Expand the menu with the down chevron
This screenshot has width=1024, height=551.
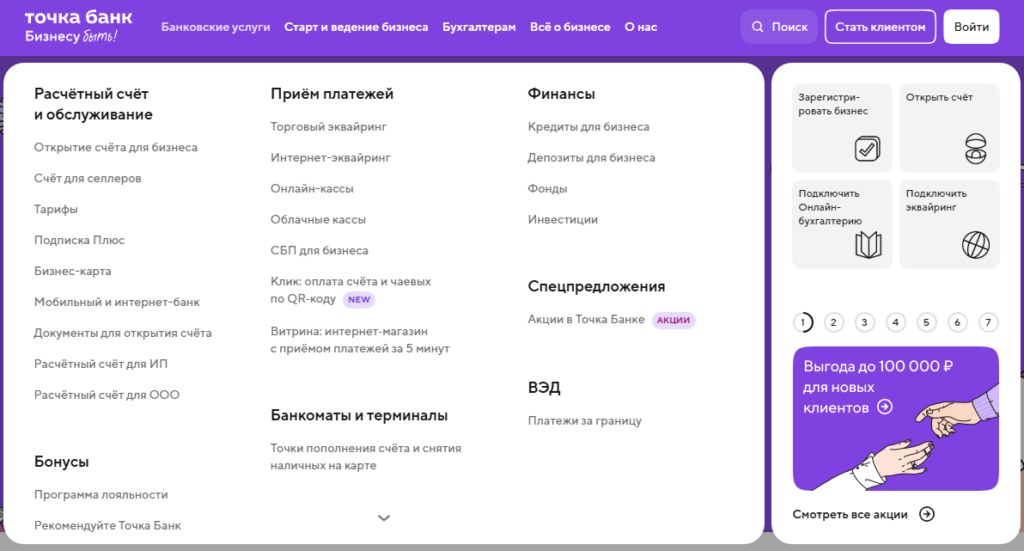(384, 518)
